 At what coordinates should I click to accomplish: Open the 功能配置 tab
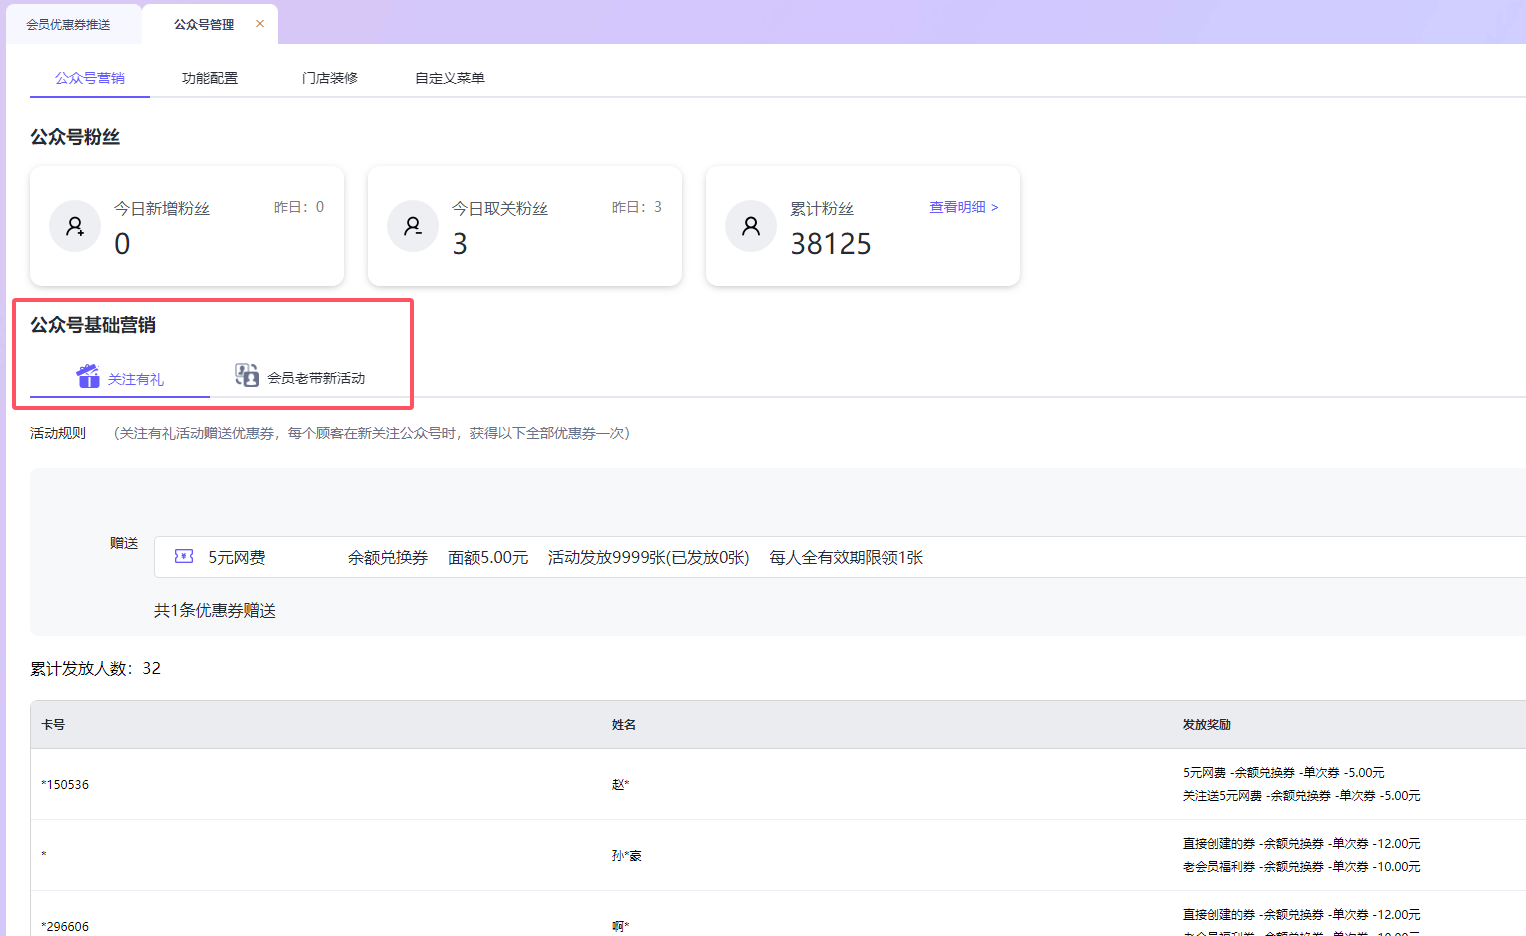point(210,78)
